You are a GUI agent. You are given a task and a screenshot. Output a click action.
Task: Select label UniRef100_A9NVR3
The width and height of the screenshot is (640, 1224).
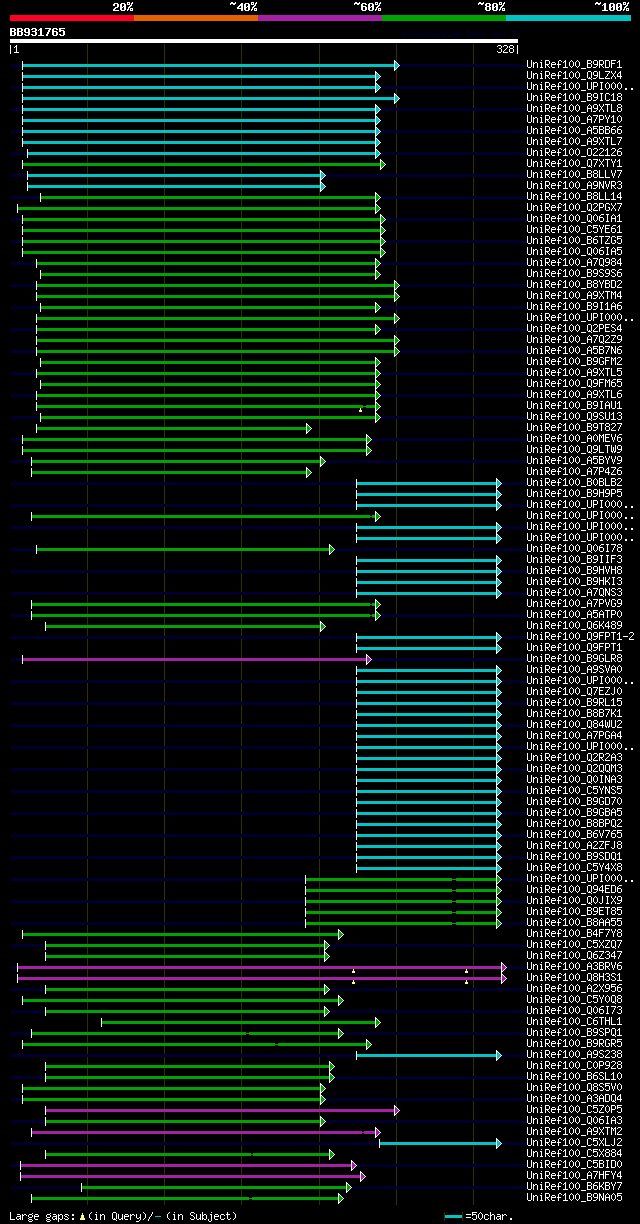click(x=574, y=186)
